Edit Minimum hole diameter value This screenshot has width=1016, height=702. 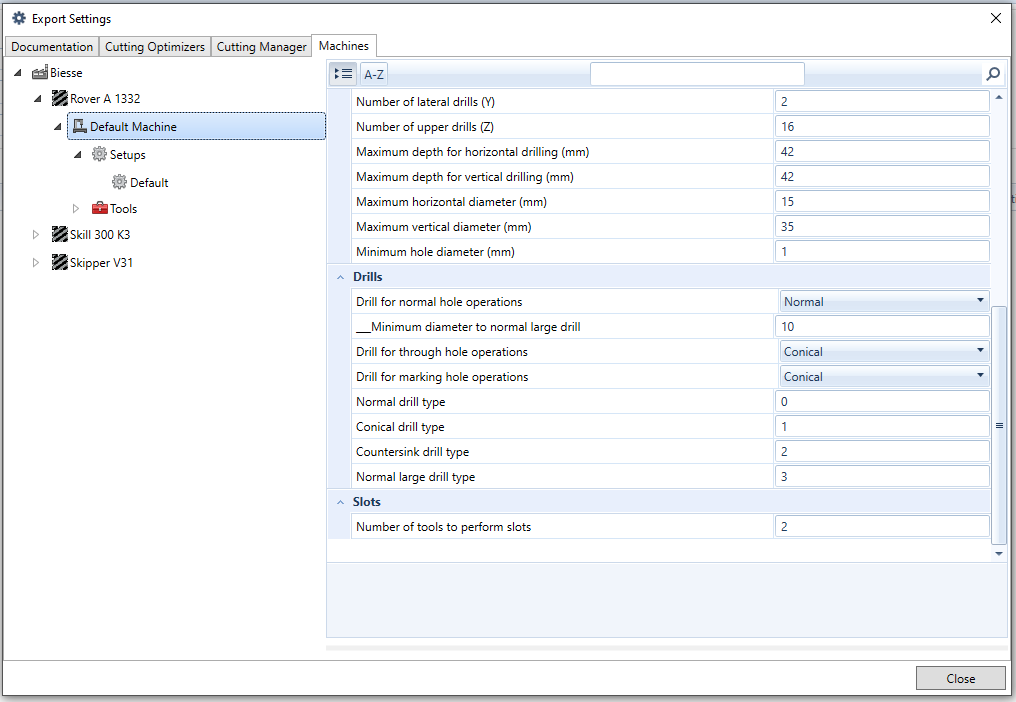pos(882,252)
